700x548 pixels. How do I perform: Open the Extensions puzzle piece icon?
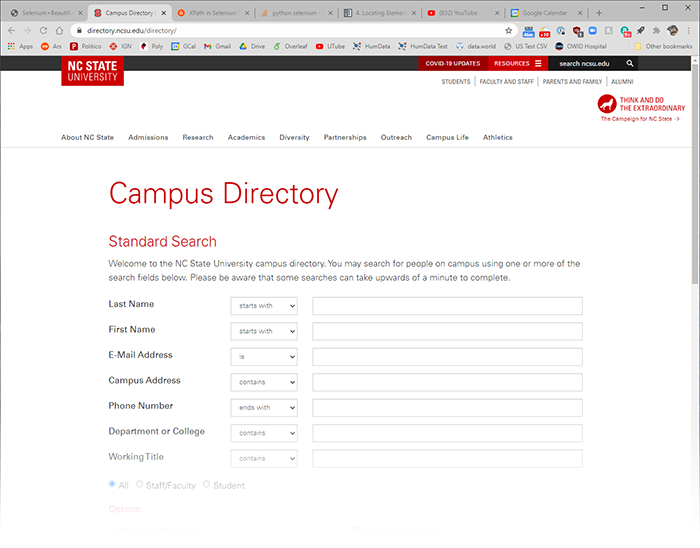click(x=656, y=30)
